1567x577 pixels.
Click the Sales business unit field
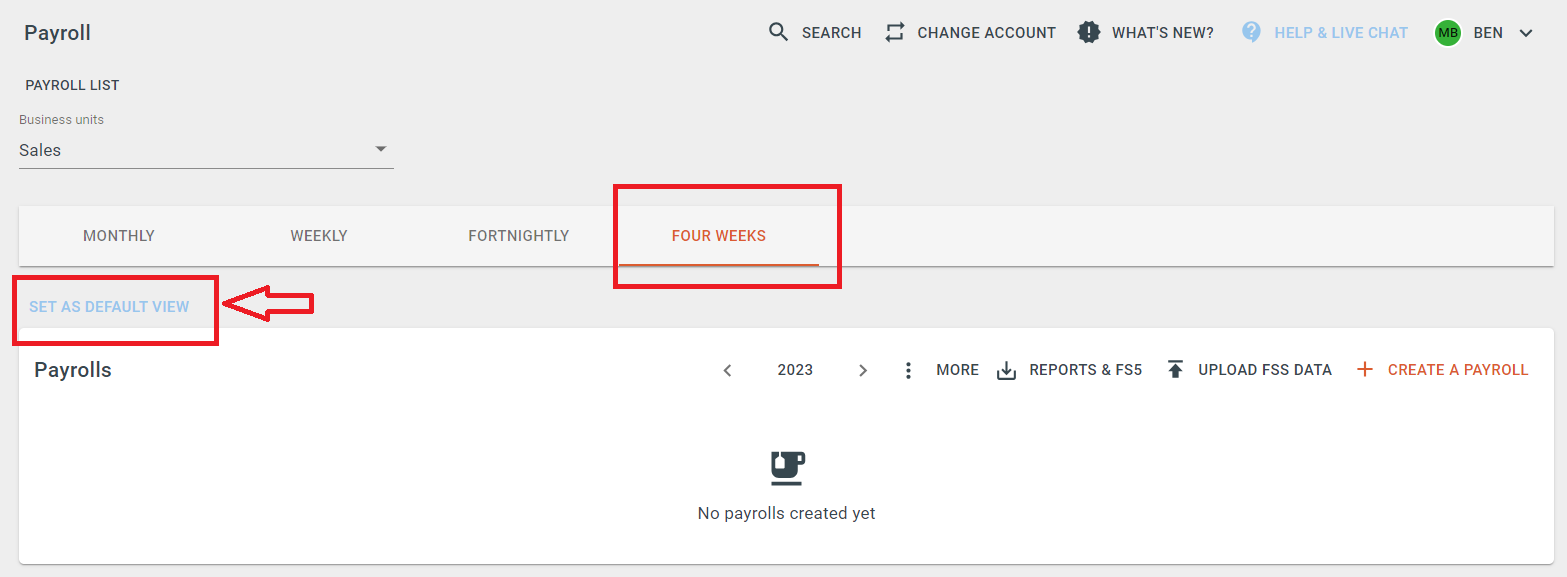click(206, 150)
